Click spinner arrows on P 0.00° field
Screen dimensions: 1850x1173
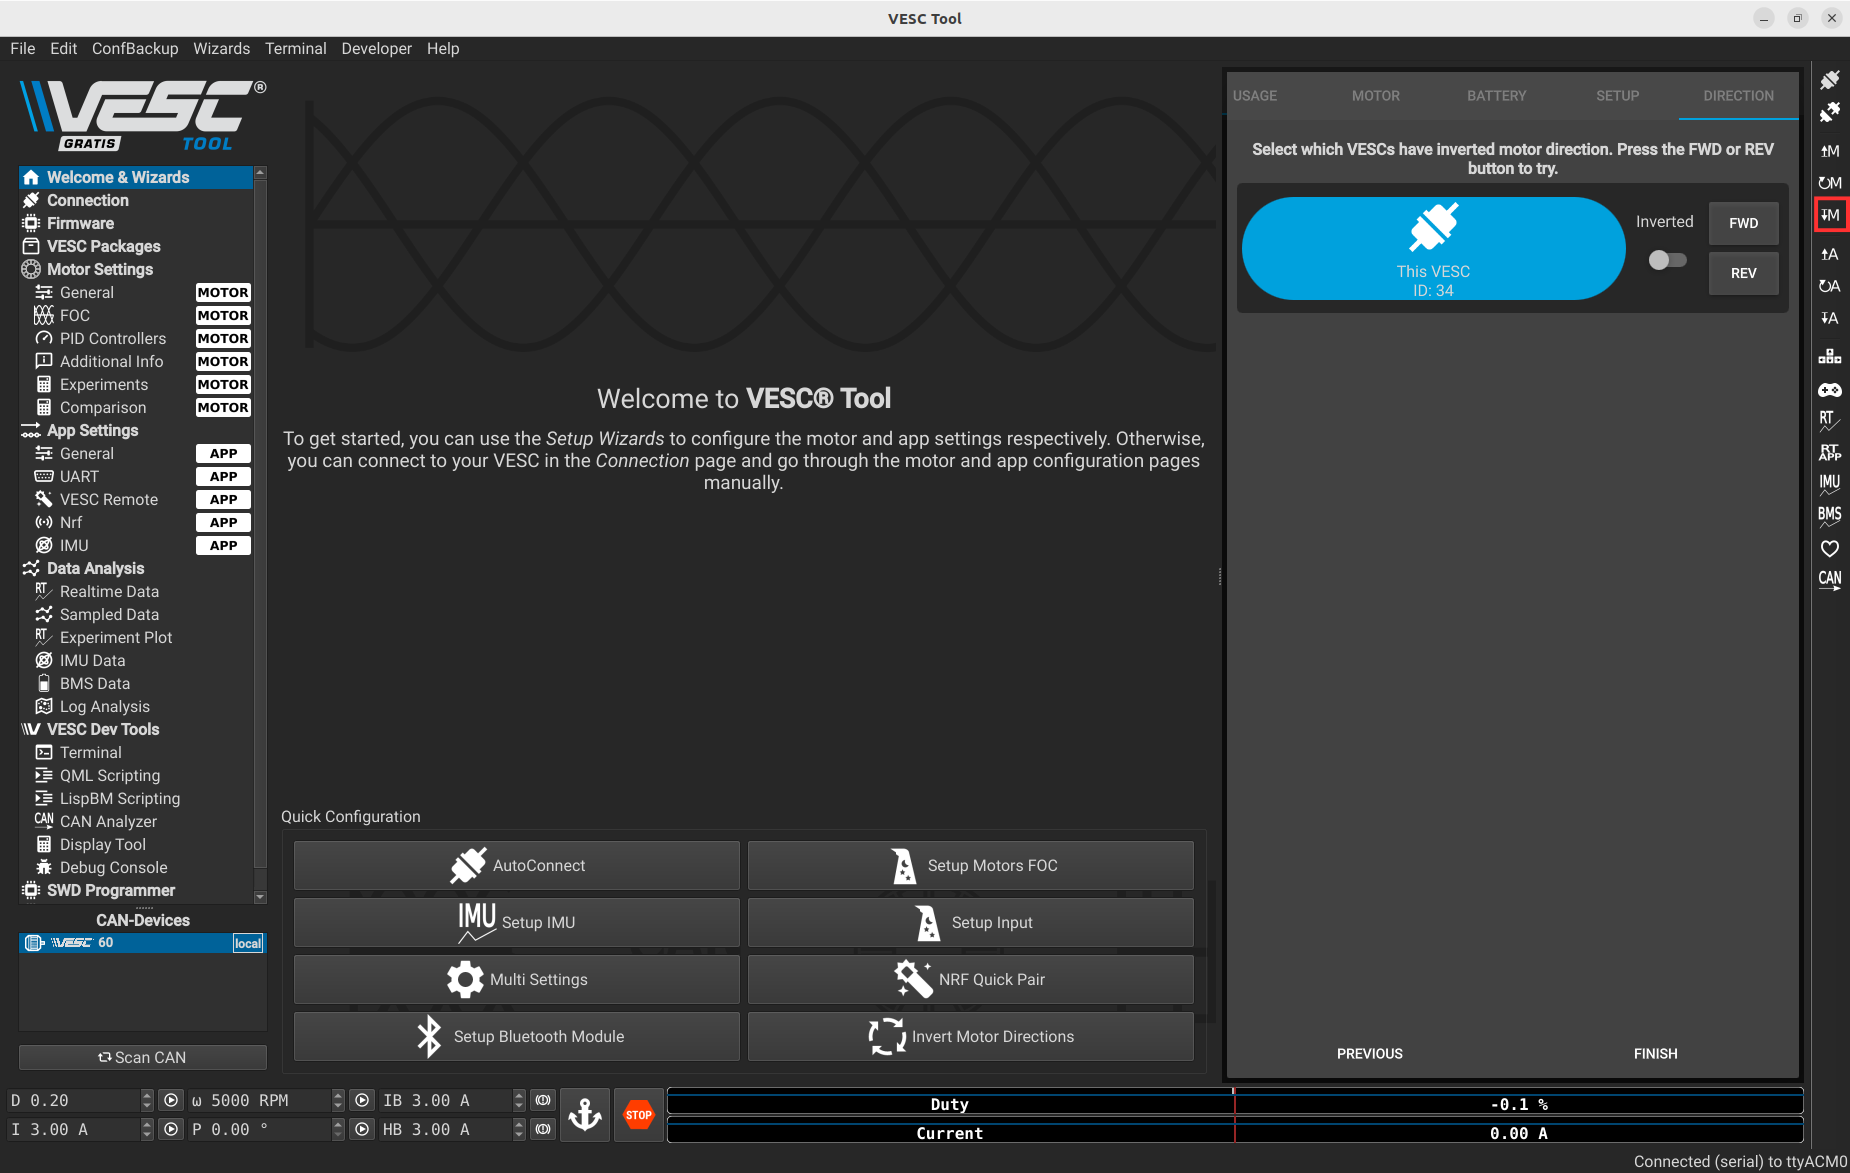click(x=338, y=1129)
